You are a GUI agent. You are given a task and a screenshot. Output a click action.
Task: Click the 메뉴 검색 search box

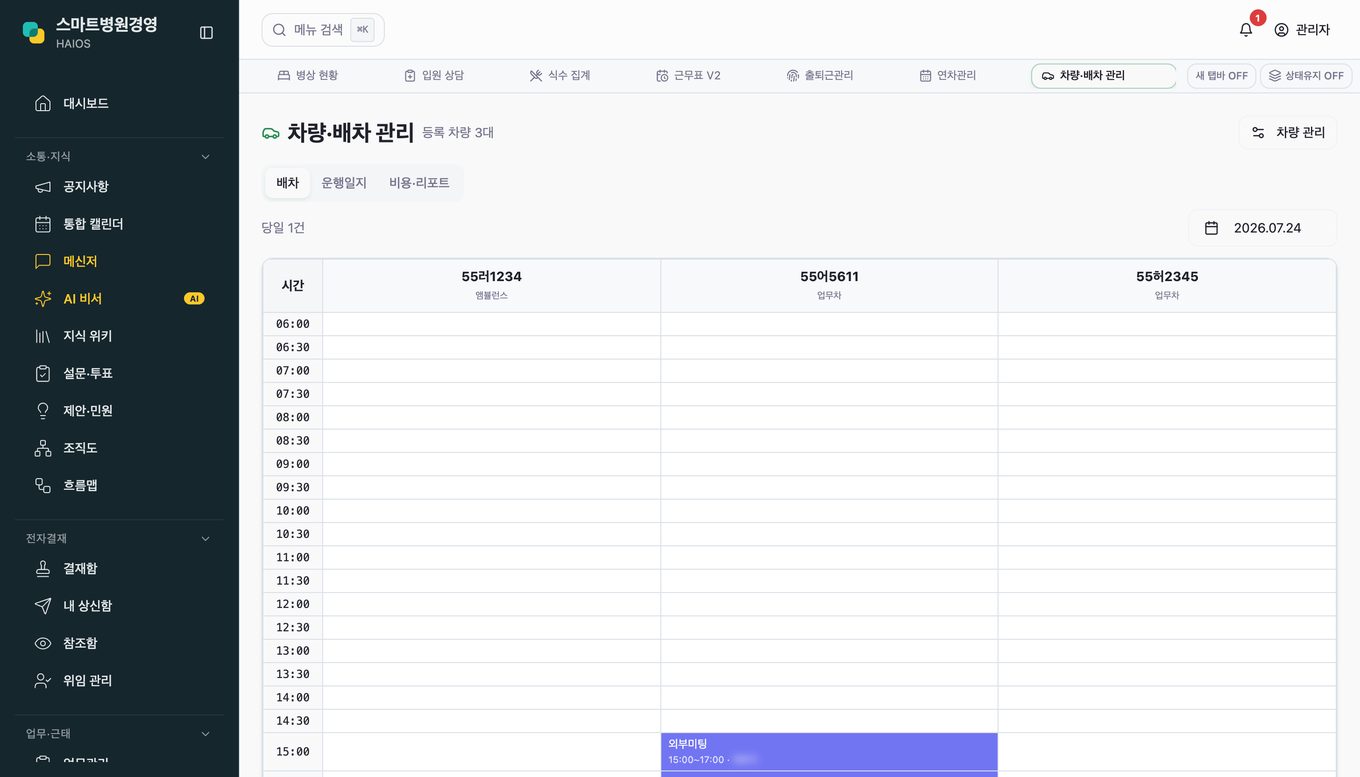323,30
